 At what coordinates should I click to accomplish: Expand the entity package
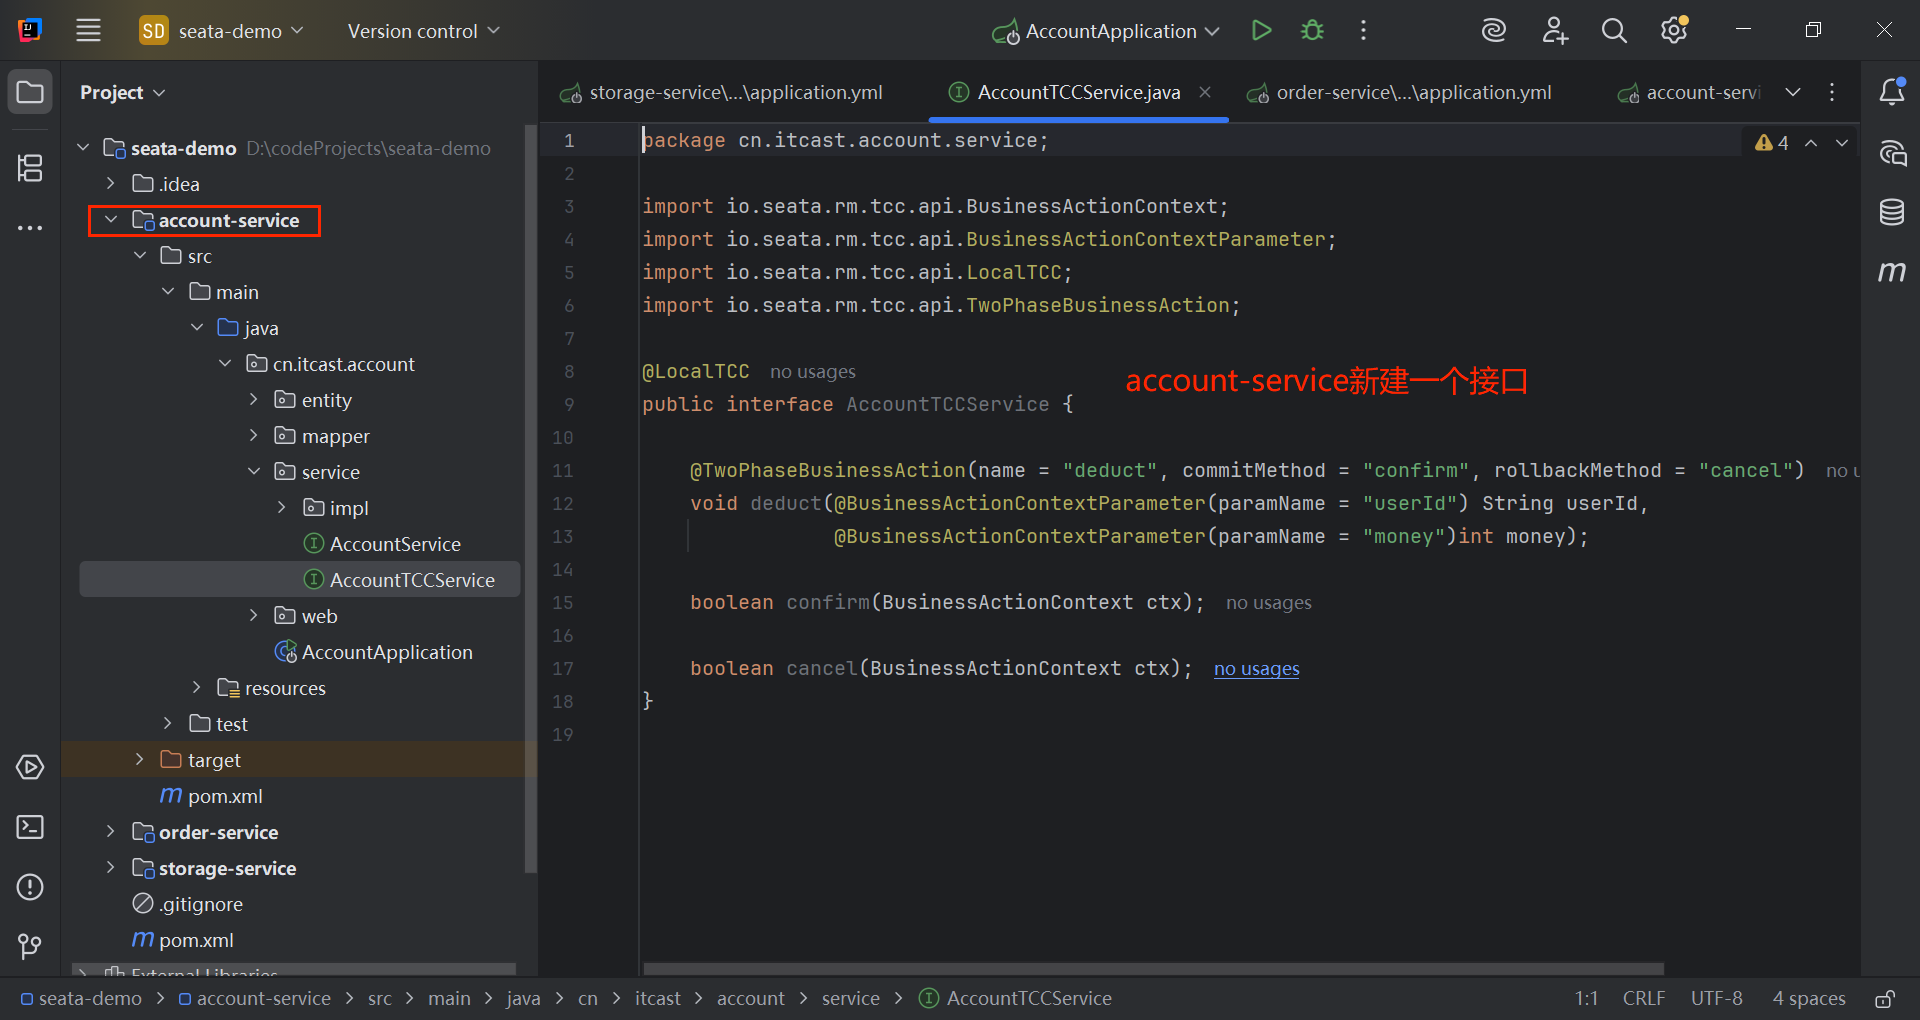point(254,400)
